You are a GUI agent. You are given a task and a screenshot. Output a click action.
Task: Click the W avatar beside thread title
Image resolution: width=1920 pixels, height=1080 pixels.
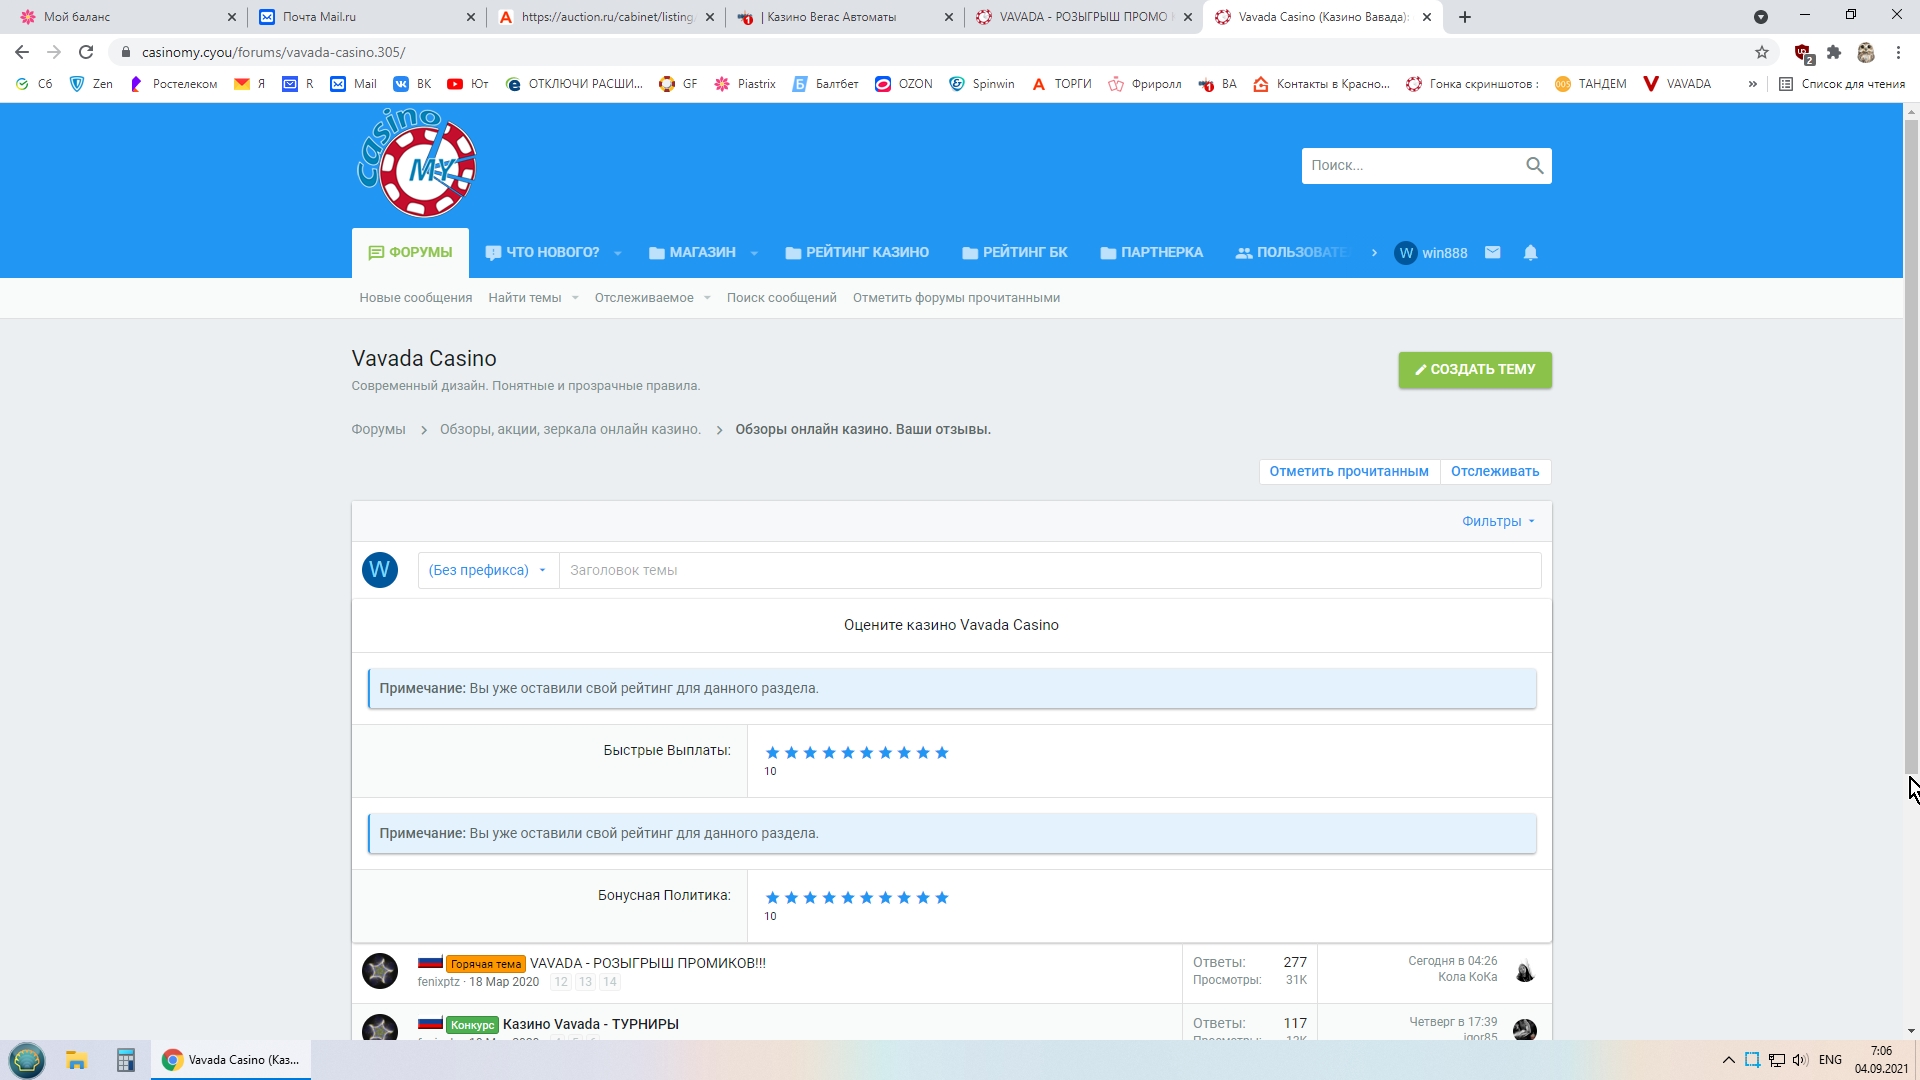tap(379, 570)
